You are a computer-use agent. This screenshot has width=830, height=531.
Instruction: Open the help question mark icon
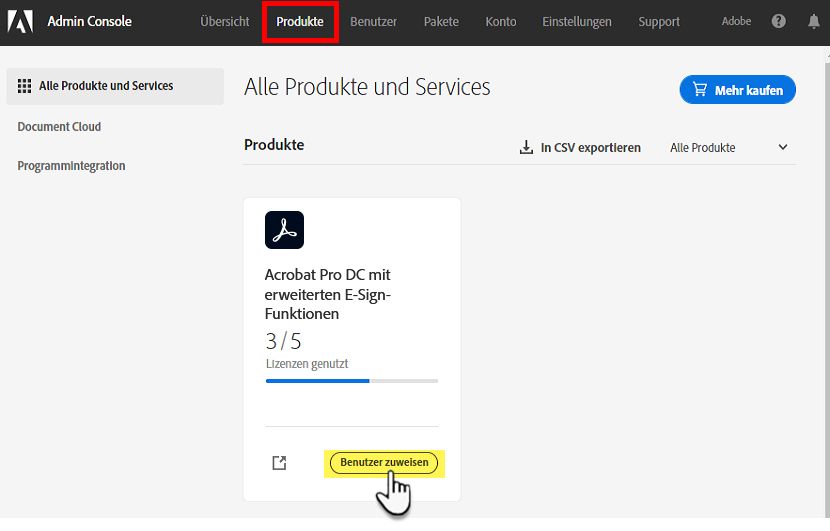click(x=778, y=21)
